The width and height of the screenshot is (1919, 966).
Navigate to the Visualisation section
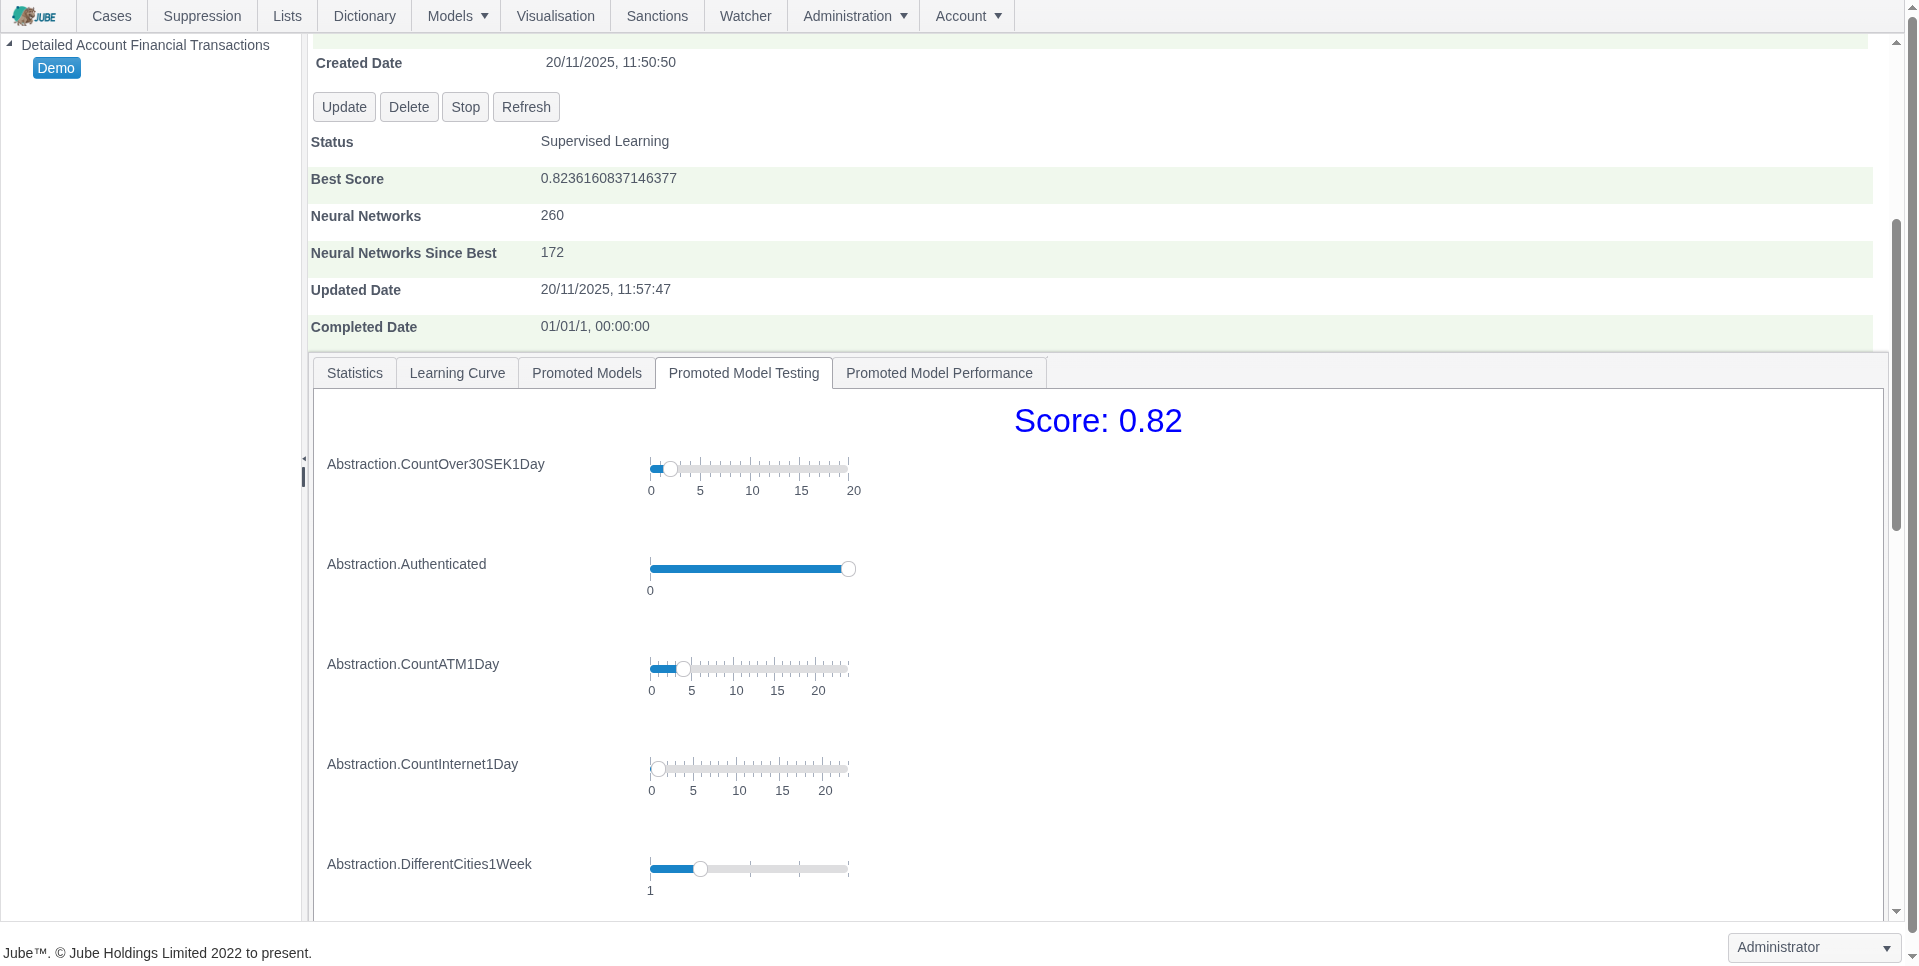coord(555,15)
